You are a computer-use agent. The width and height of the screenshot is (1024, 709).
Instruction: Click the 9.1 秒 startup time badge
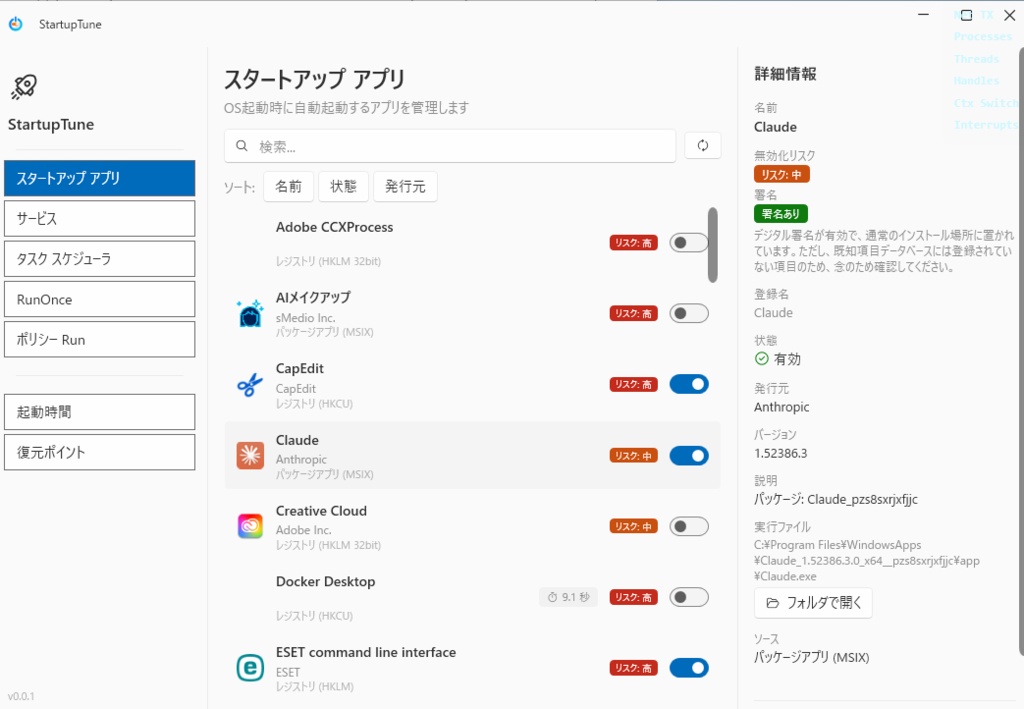coord(568,597)
